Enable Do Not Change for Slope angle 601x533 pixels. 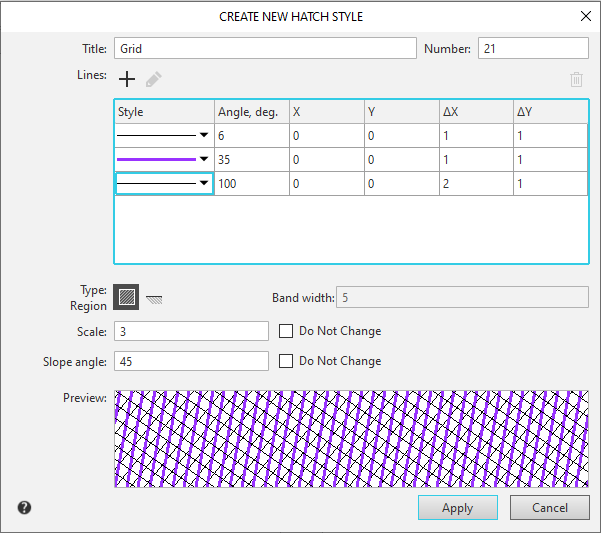coord(286,361)
